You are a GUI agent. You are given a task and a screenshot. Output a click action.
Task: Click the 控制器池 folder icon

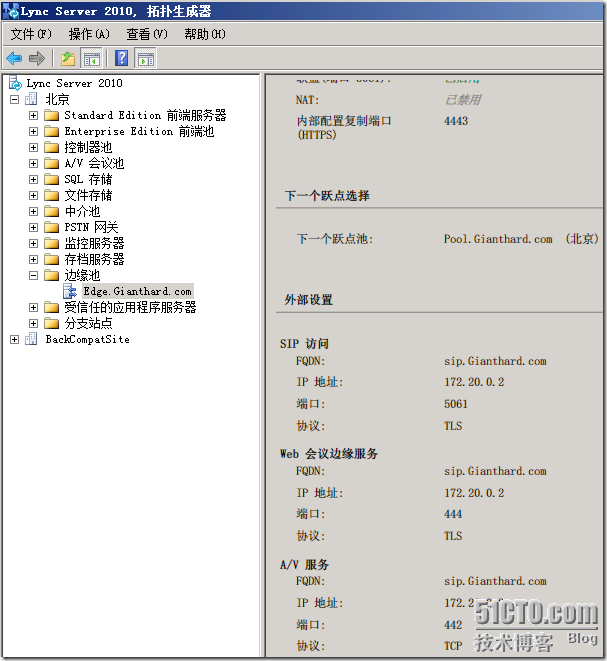51,147
